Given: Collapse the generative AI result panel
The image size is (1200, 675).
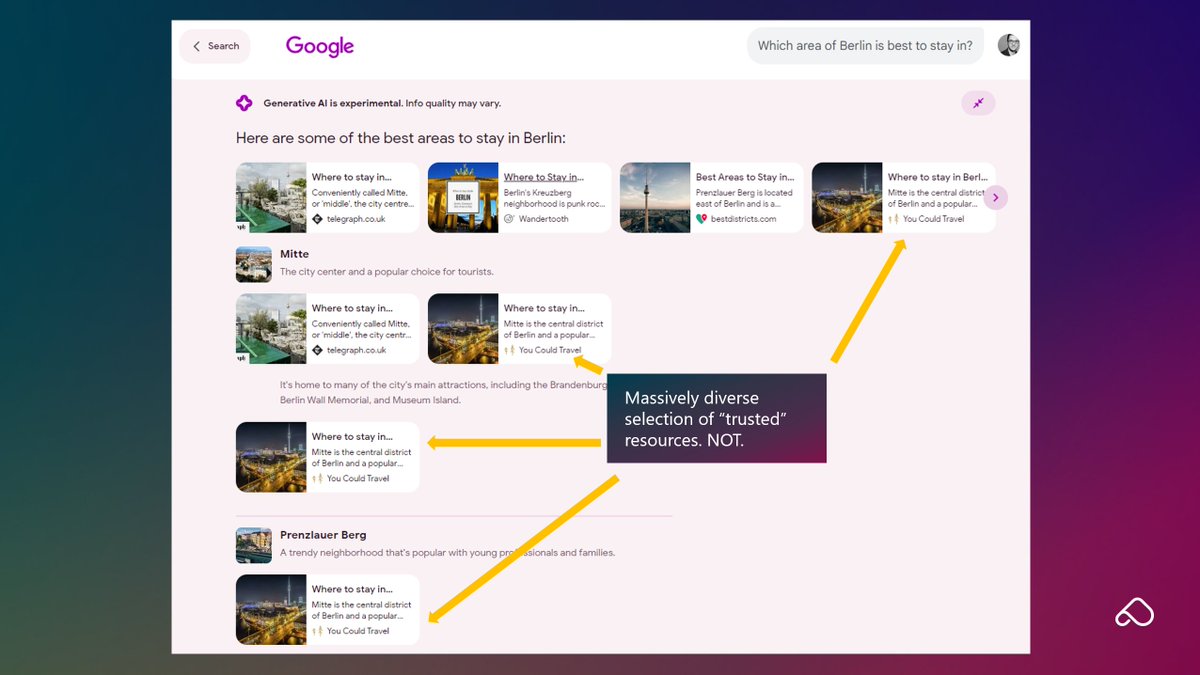Looking at the screenshot, I should coord(978,103).
